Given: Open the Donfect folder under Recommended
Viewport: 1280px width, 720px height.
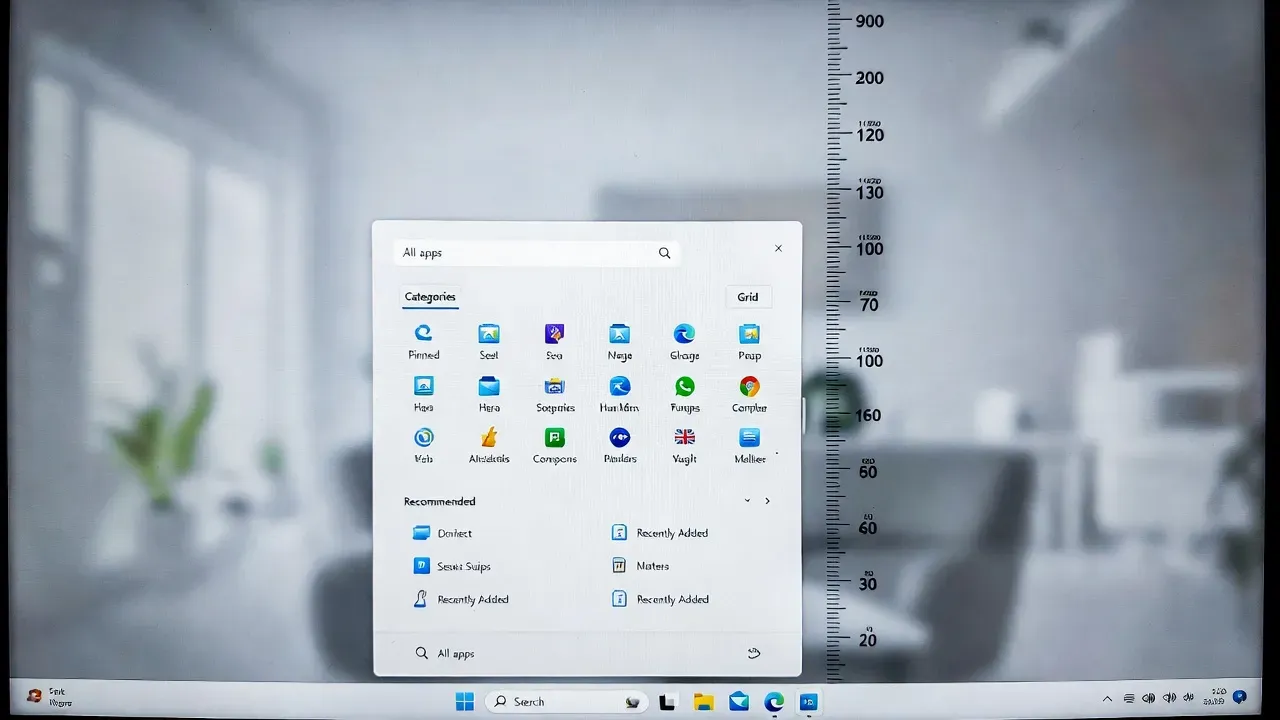Looking at the screenshot, I should pyautogui.click(x=443, y=533).
